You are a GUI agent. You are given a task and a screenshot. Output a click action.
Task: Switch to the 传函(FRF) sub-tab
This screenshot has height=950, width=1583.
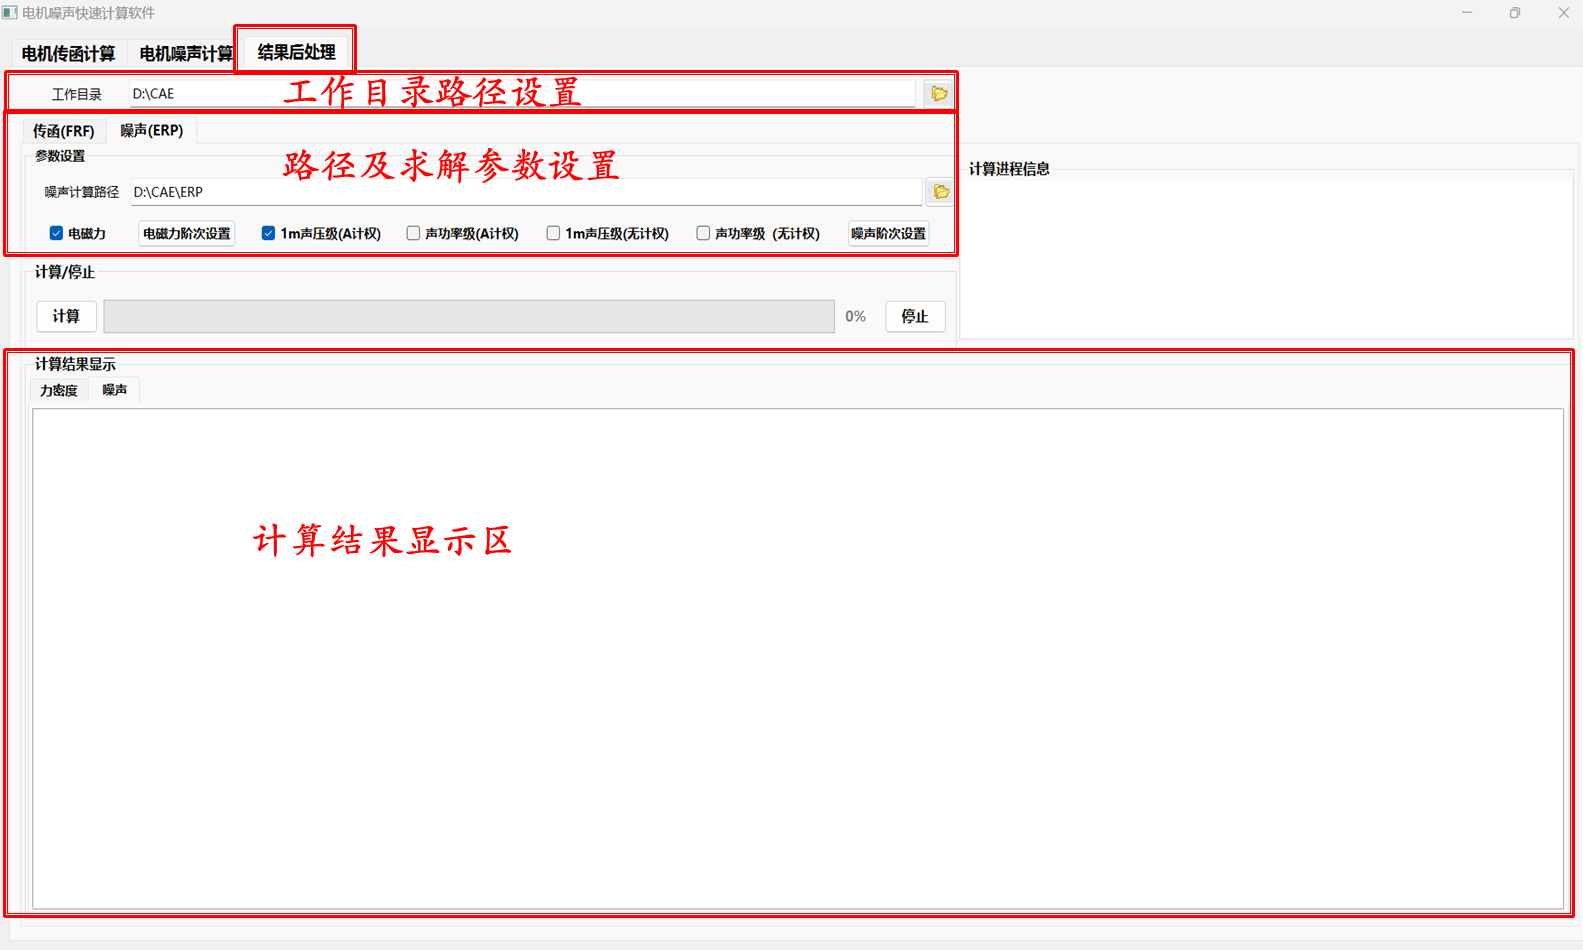coord(63,131)
